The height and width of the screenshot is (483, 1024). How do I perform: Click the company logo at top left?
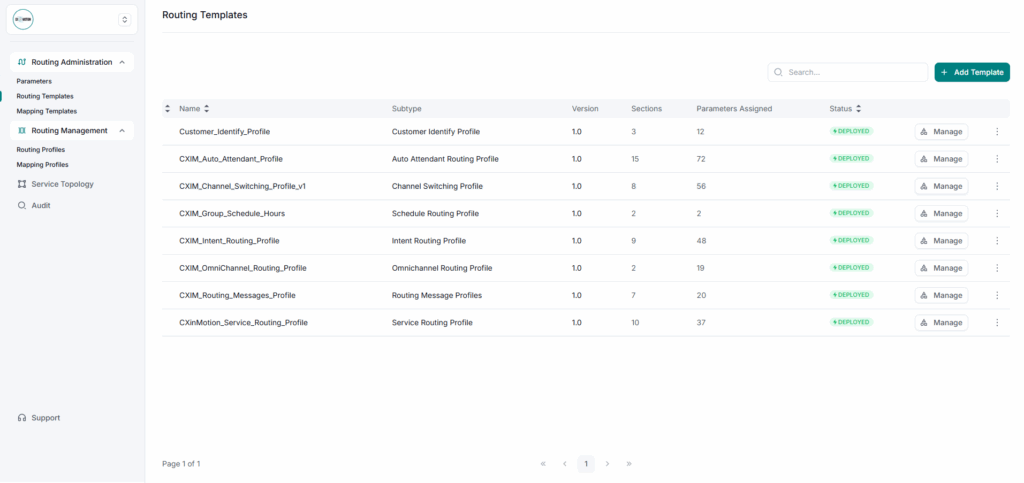click(23, 19)
